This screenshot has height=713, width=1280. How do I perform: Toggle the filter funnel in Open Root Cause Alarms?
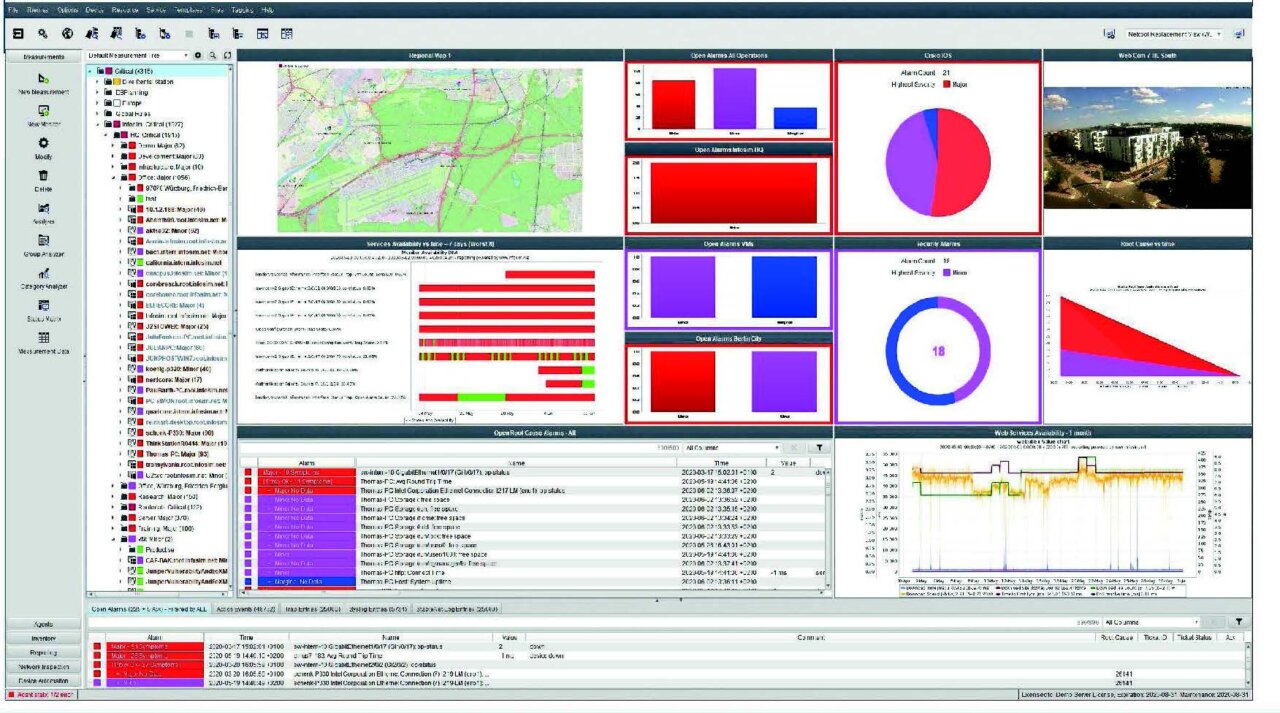tap(820, 448)
